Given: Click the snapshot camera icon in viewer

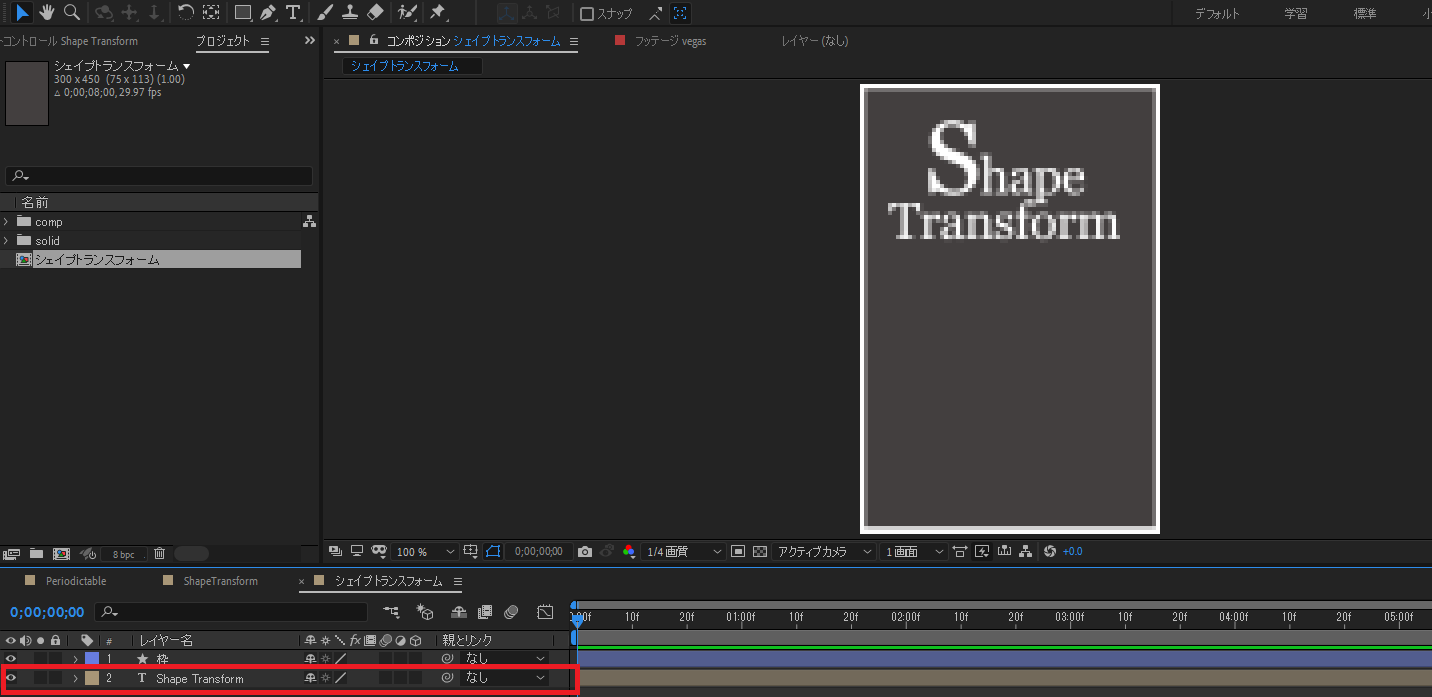Looking at the screenshot, I should [x=585, y=551].
